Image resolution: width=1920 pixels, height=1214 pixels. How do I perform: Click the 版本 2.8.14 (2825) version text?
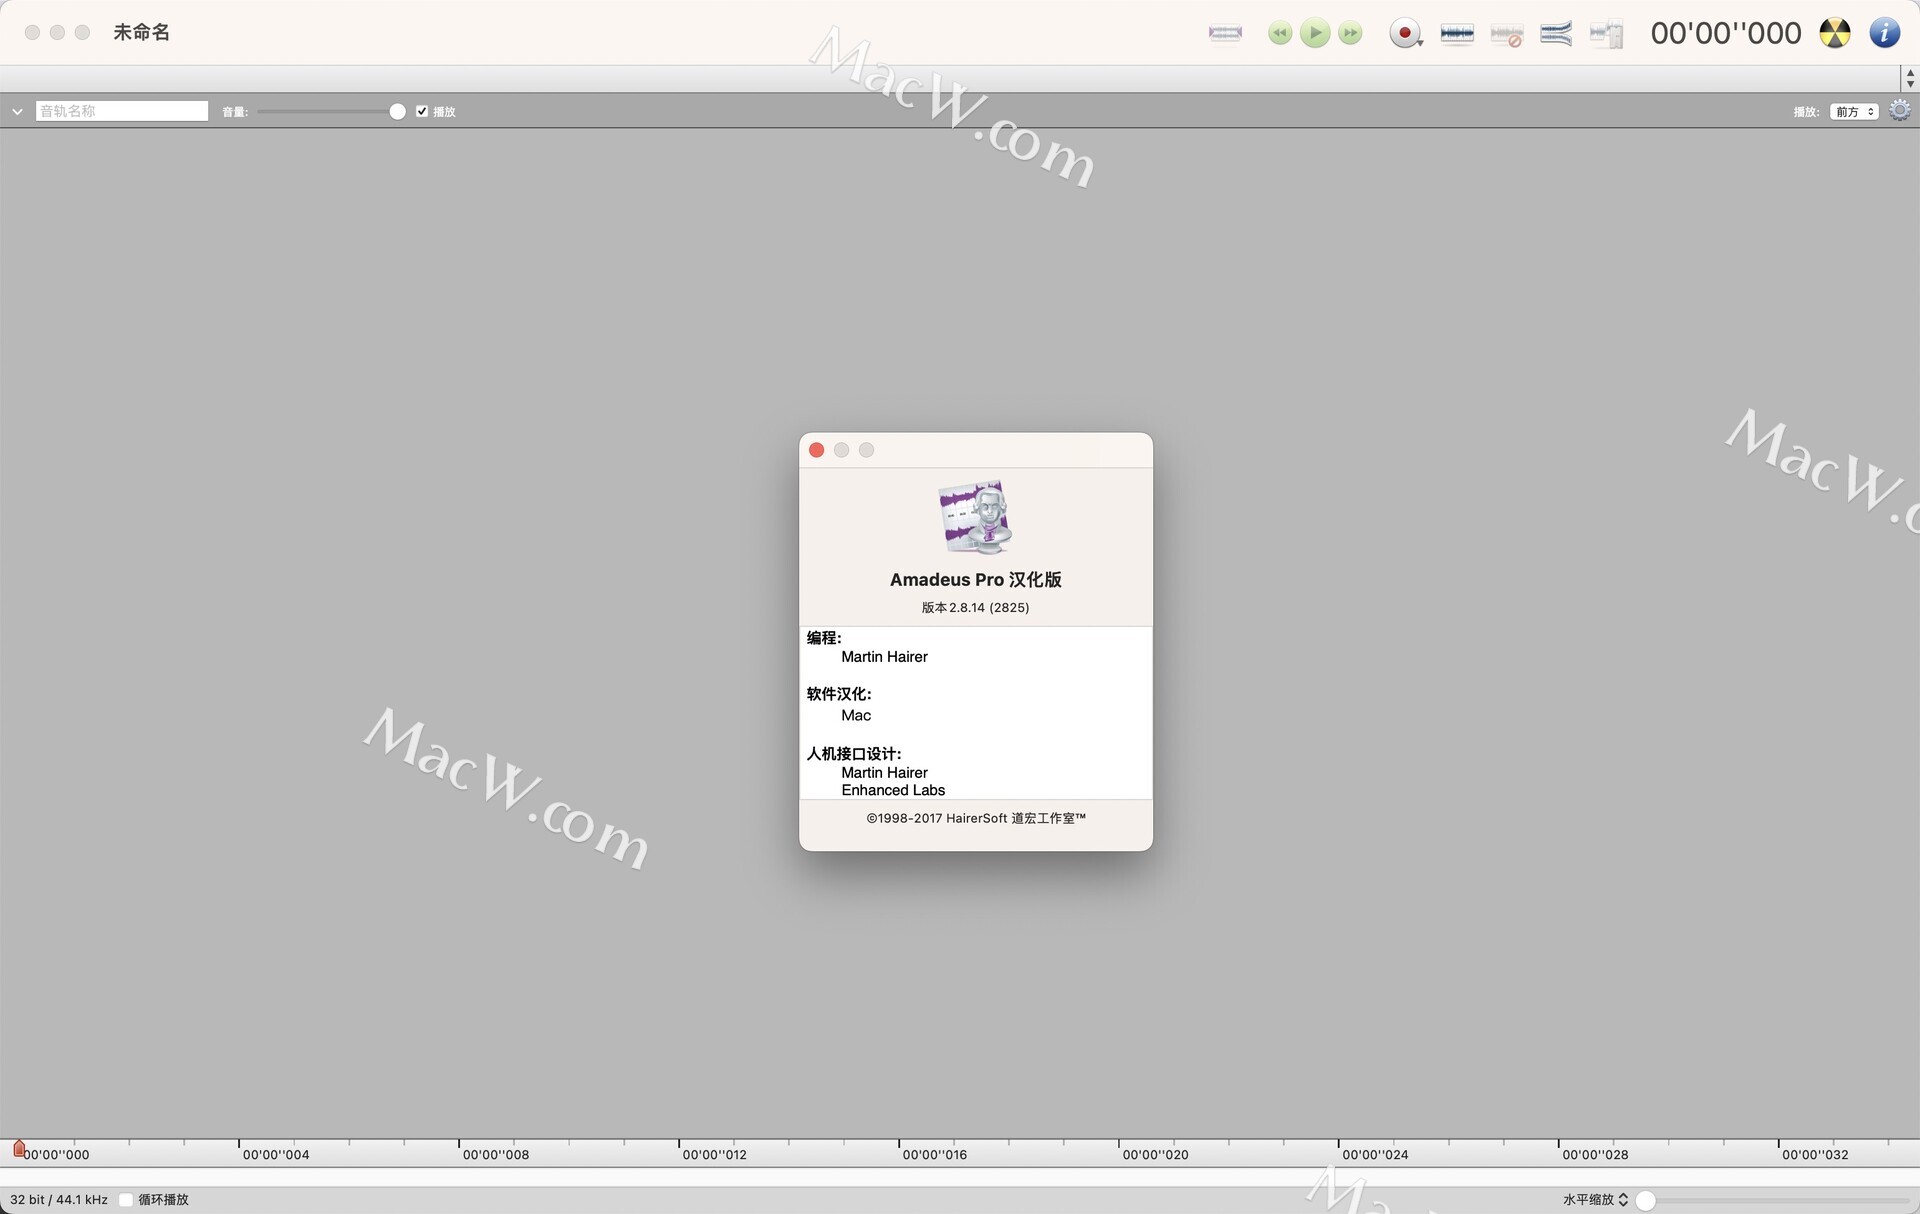976,607
